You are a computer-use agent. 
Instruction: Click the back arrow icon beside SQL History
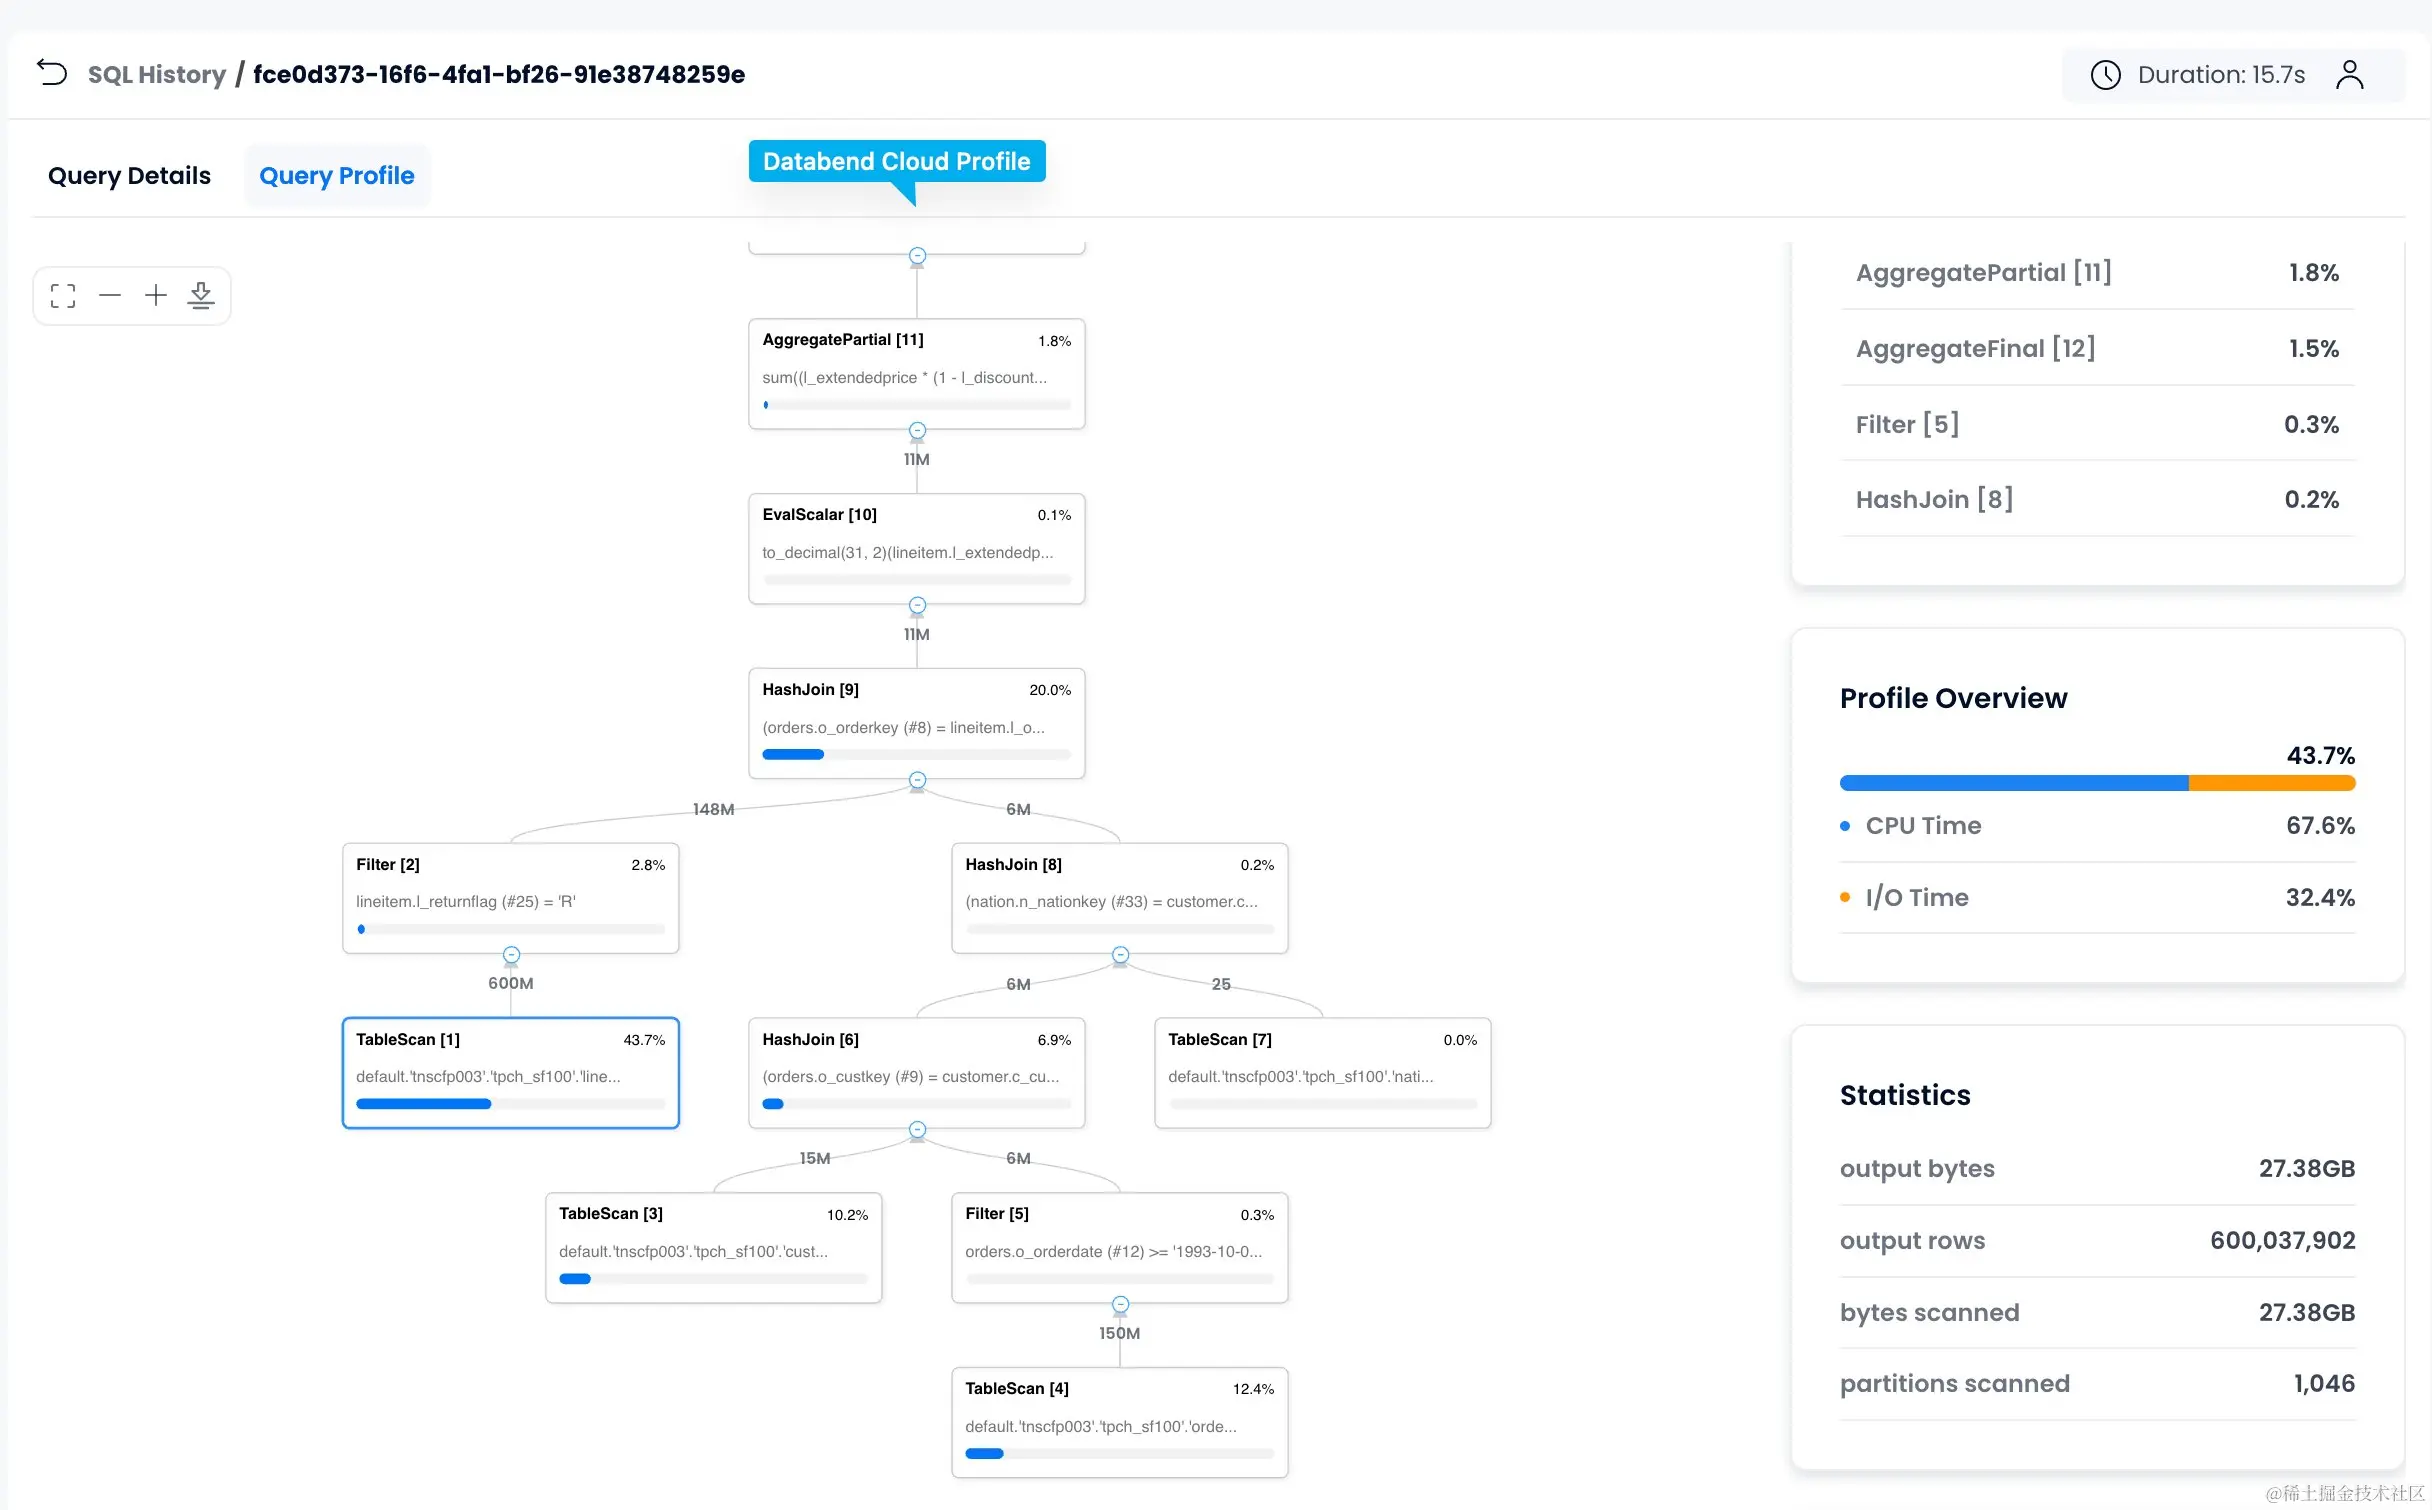click(51, 73)
